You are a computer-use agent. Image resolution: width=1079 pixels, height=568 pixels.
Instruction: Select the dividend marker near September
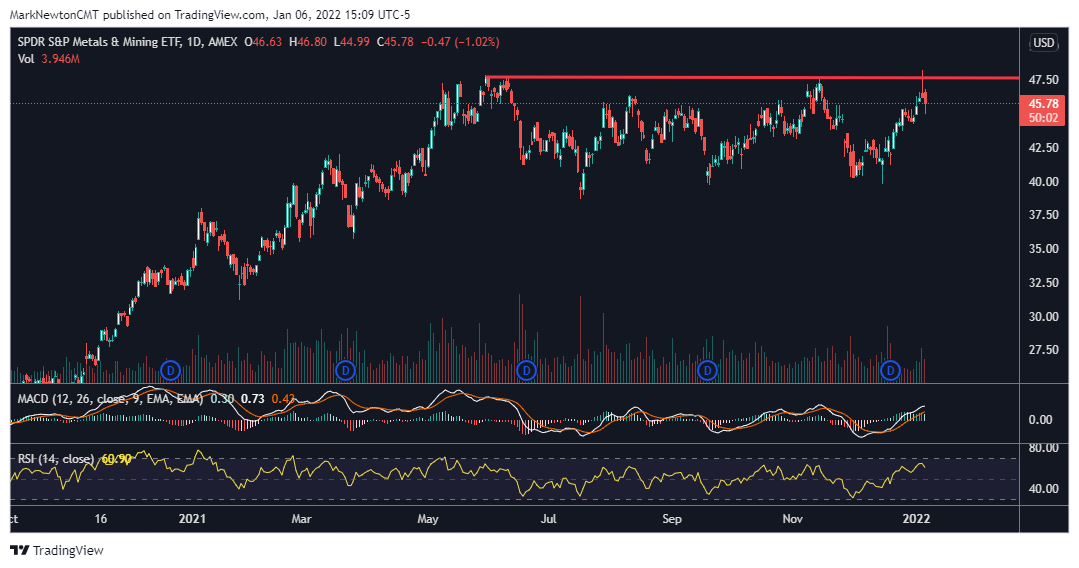click(x=707, y=370)
